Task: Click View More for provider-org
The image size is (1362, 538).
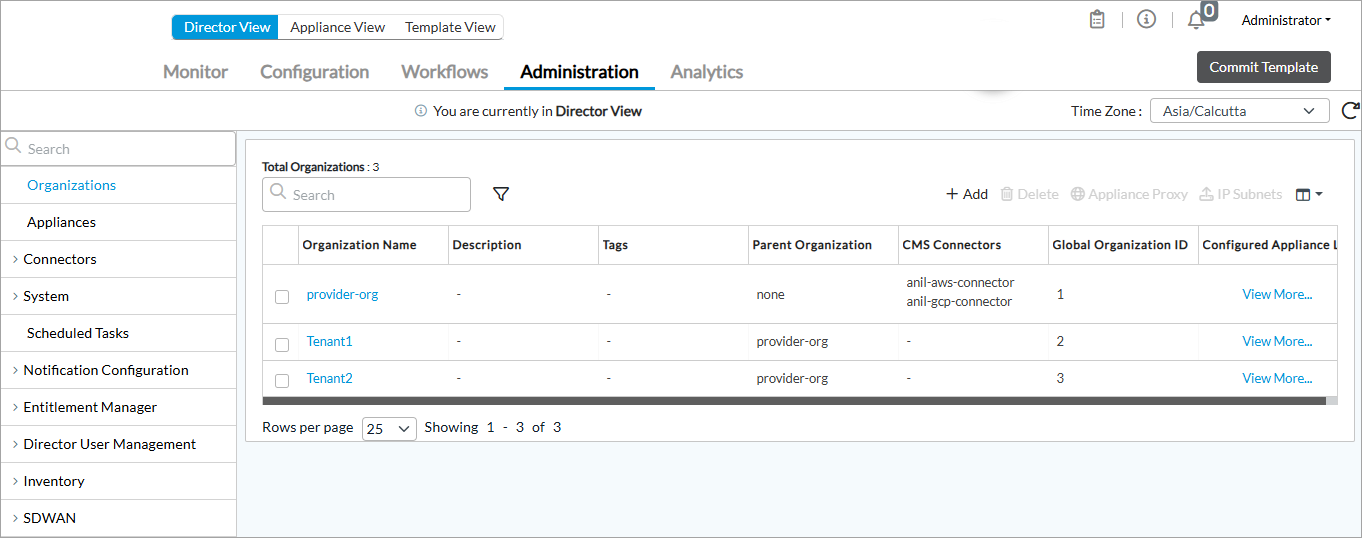Action: point(1277,294)
